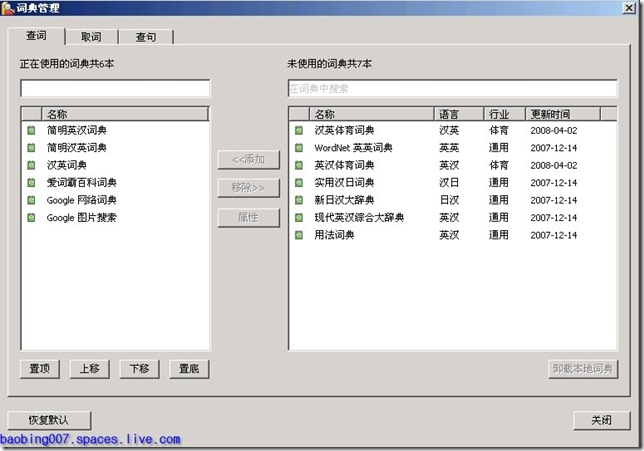Click the icon beside 新日汉大辞典
644x451 pixels.
(299, 200)
